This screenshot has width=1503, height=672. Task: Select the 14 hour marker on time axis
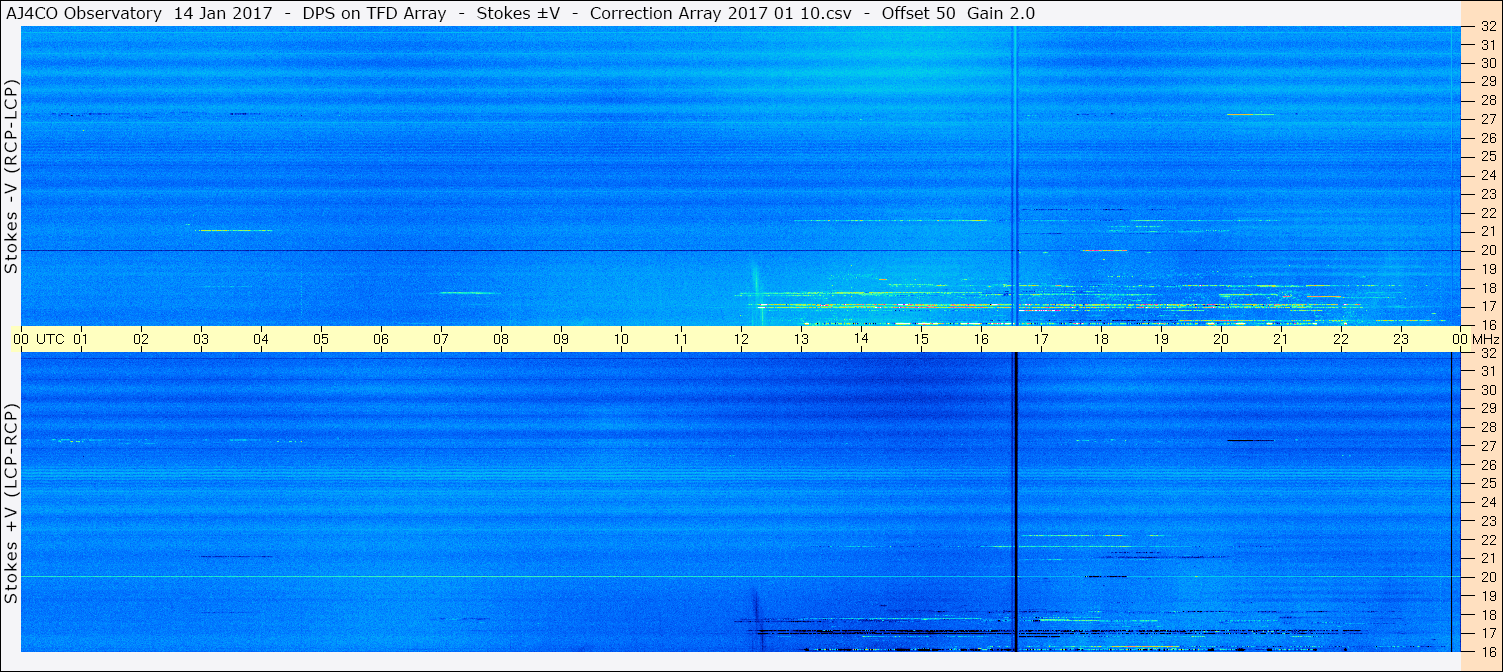pyautogui.click(x=861, y=339)
